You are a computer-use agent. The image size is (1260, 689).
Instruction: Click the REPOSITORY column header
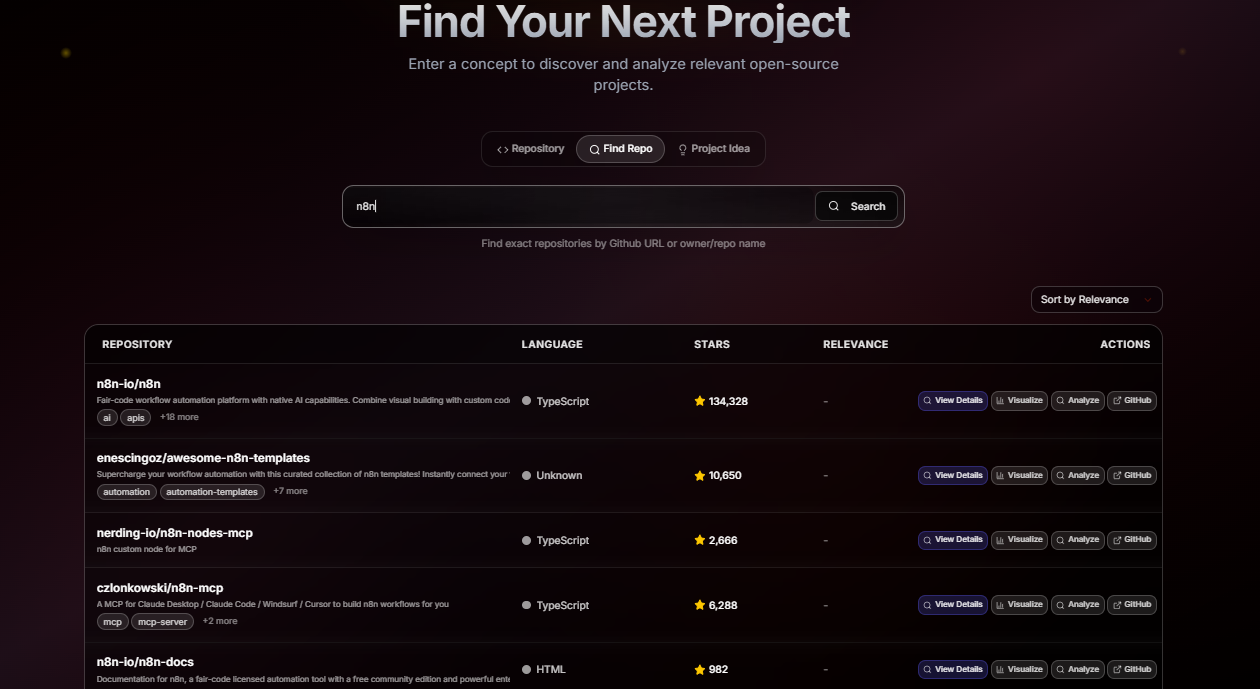(x=137, y=344)
